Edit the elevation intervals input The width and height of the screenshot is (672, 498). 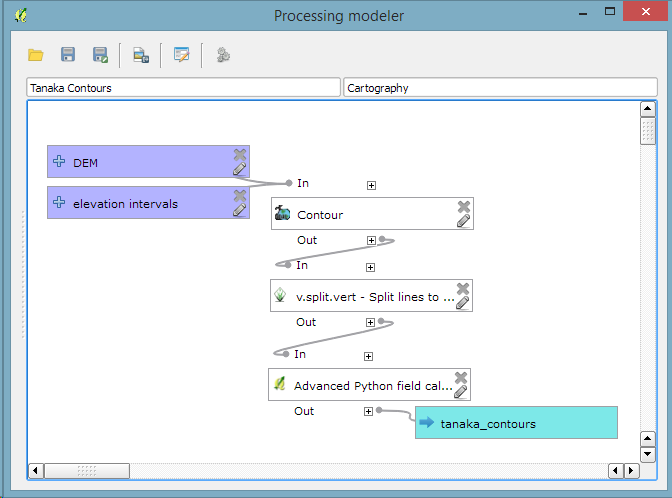pyautogui.click(x=240, y=210)
